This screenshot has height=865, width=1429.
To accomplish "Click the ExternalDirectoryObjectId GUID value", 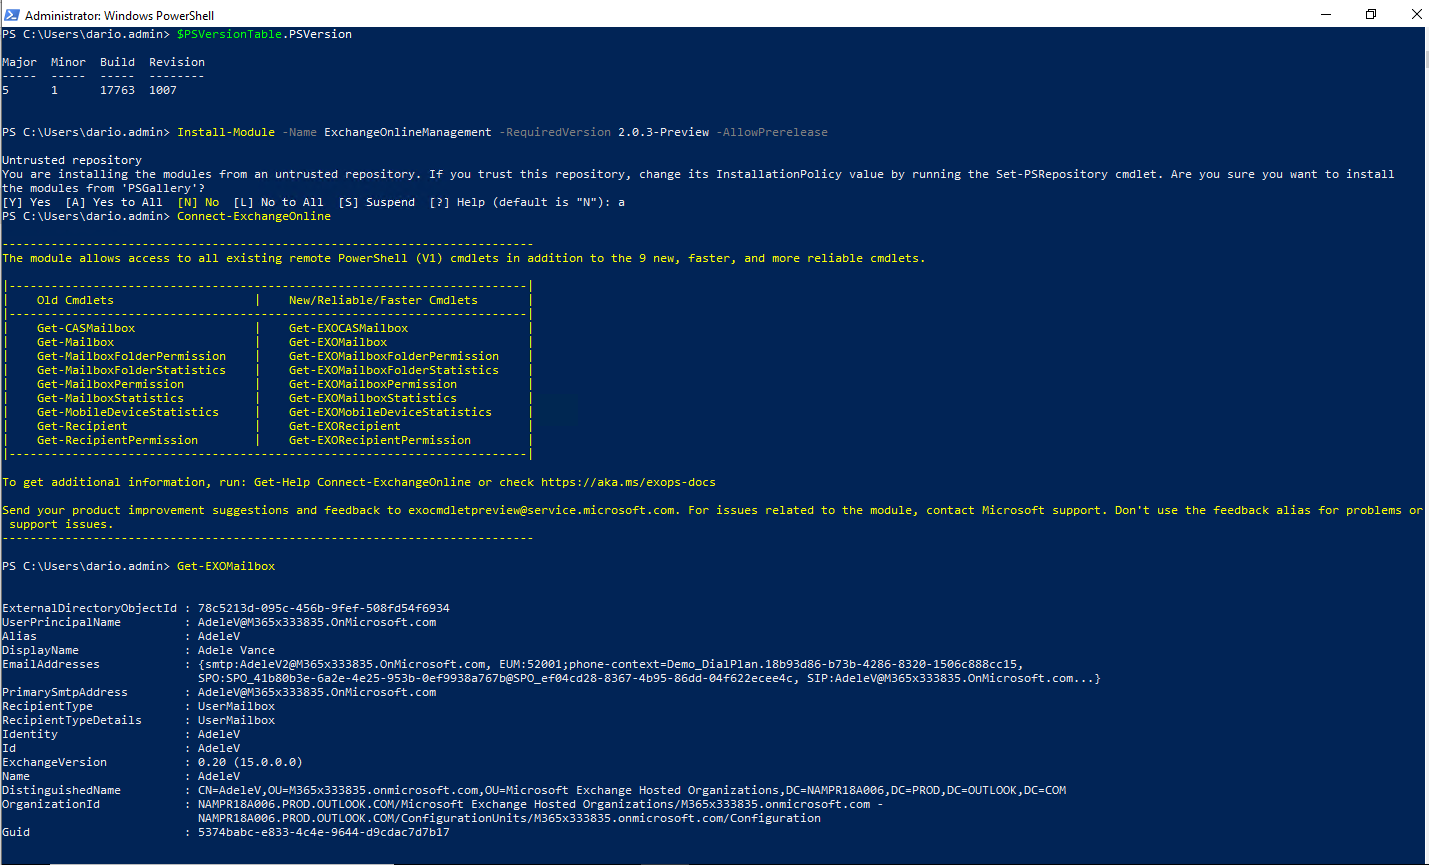I will point(324,608).
